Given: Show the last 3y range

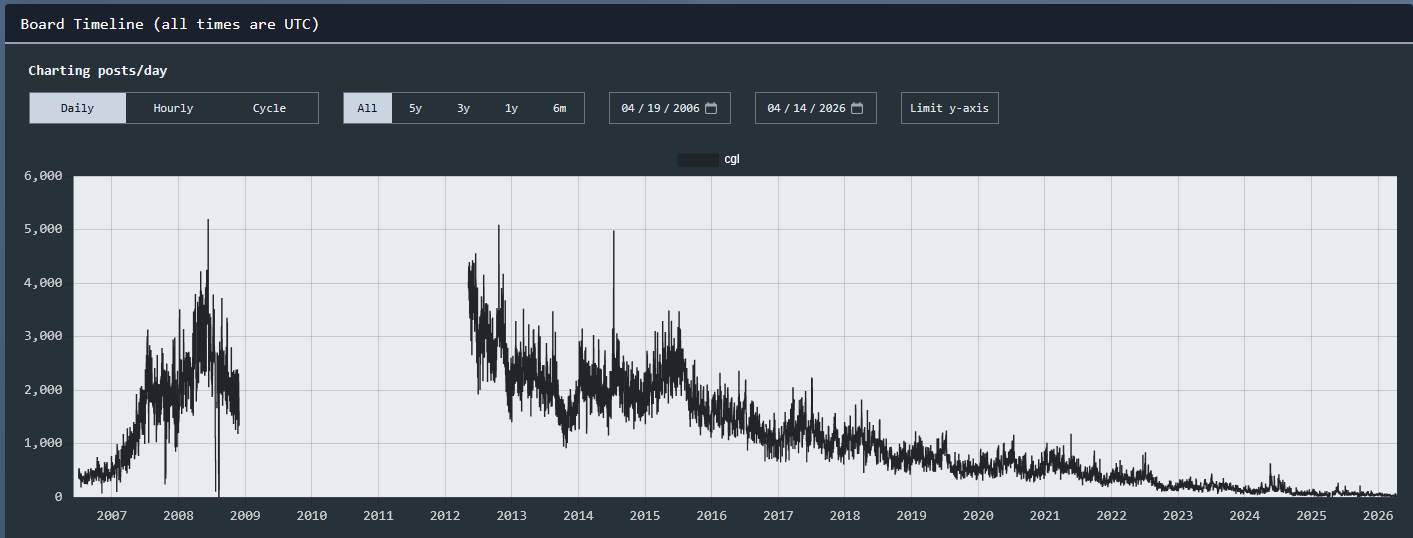Looking at the screenshot, I should point(463,108).
